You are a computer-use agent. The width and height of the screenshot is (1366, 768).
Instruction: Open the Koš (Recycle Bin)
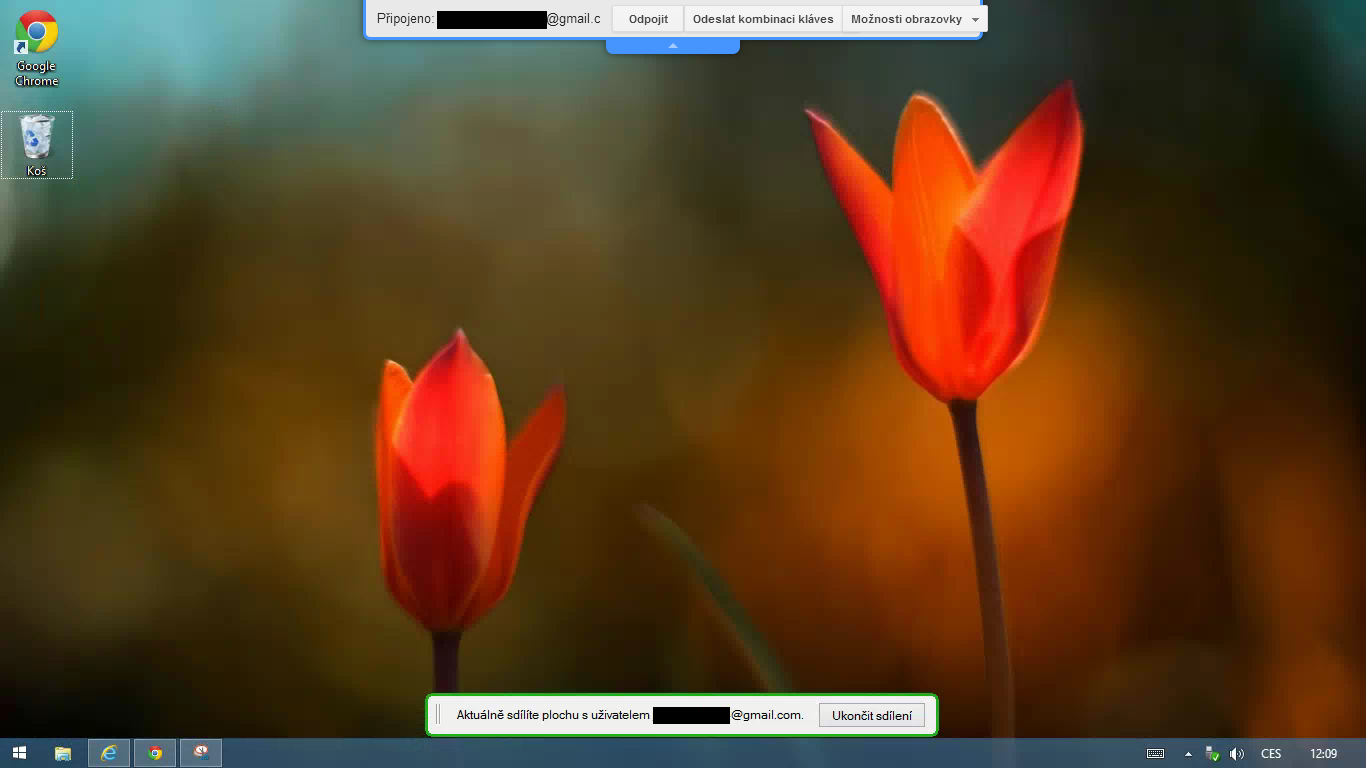click(x=36, y=140)
